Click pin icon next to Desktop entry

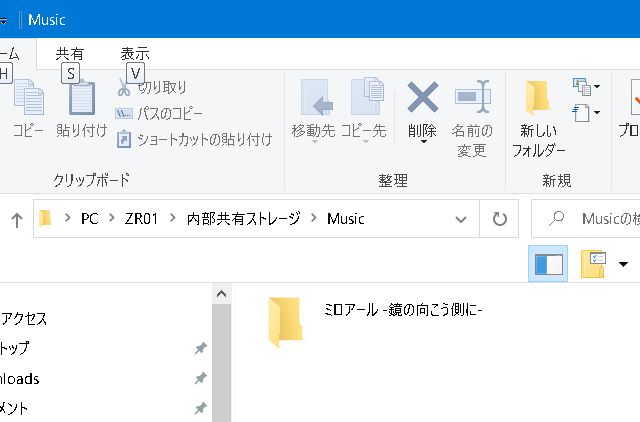point(200,348)
